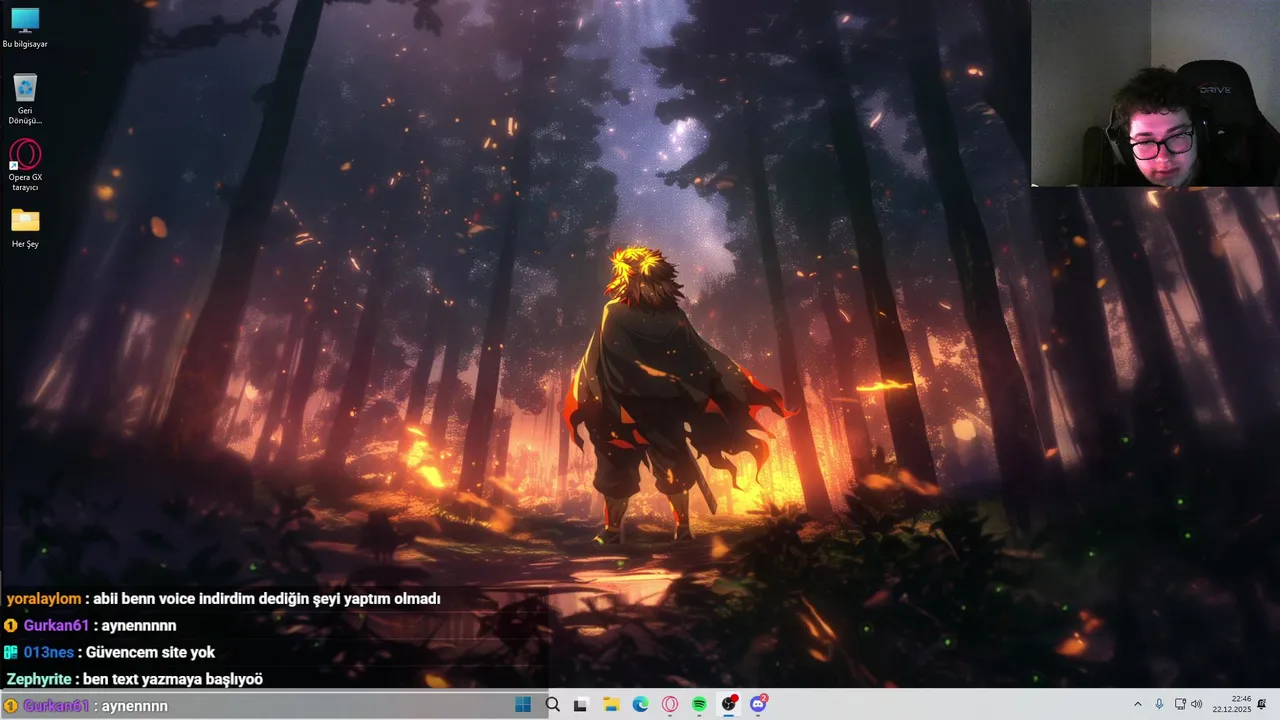Viewport: 1280px width, 720px height.
Task: Launch Microsoft Edge from the taskbar
Action: (640, 704)
